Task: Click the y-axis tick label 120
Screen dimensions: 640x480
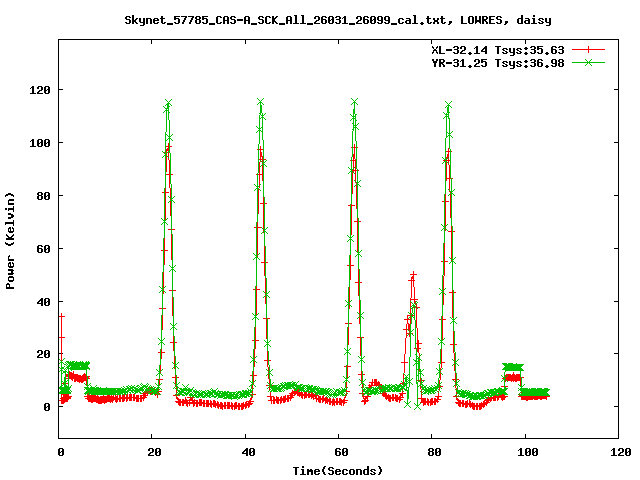Action: [x=40, y=90]
